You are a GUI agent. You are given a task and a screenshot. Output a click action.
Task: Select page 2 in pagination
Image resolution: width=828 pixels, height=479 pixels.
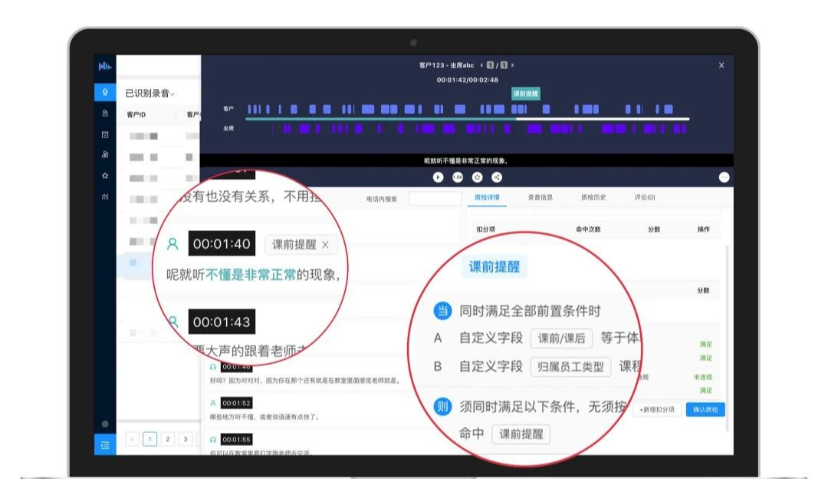167,439
